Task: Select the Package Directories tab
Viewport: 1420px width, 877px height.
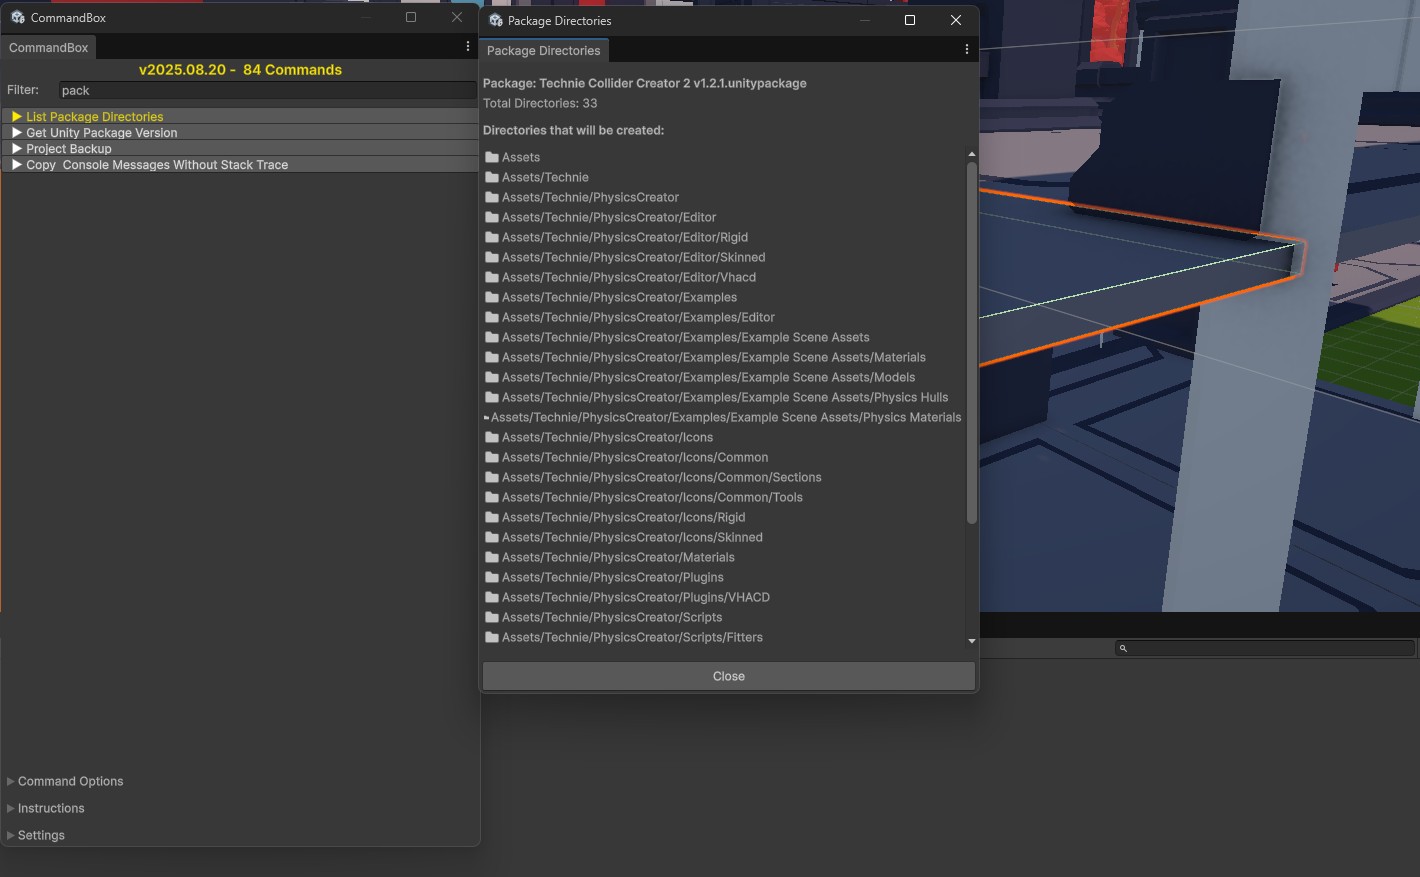Action: 543,50
